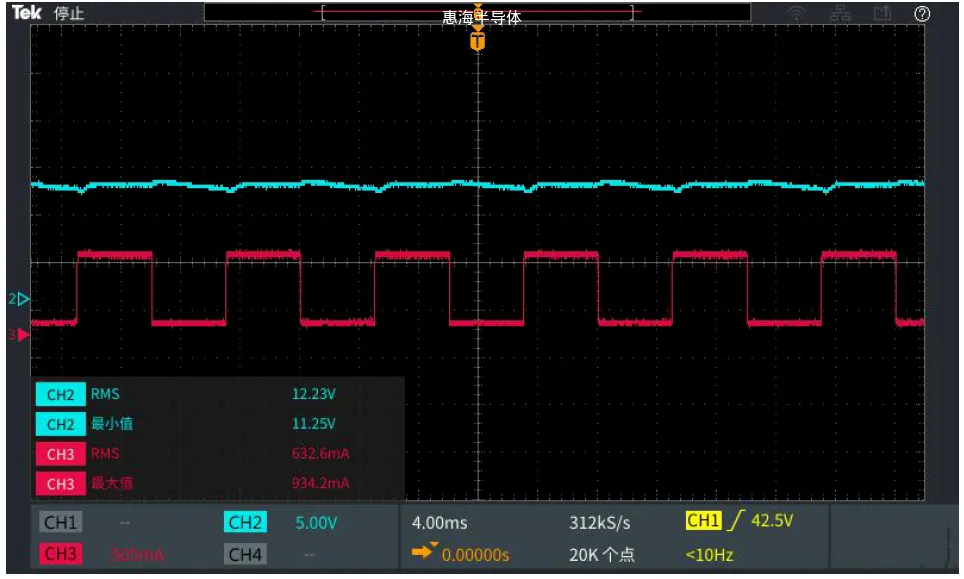The image size is (964, 579).
Task: Toggle the CH4 channel badge
Action: 245,555
